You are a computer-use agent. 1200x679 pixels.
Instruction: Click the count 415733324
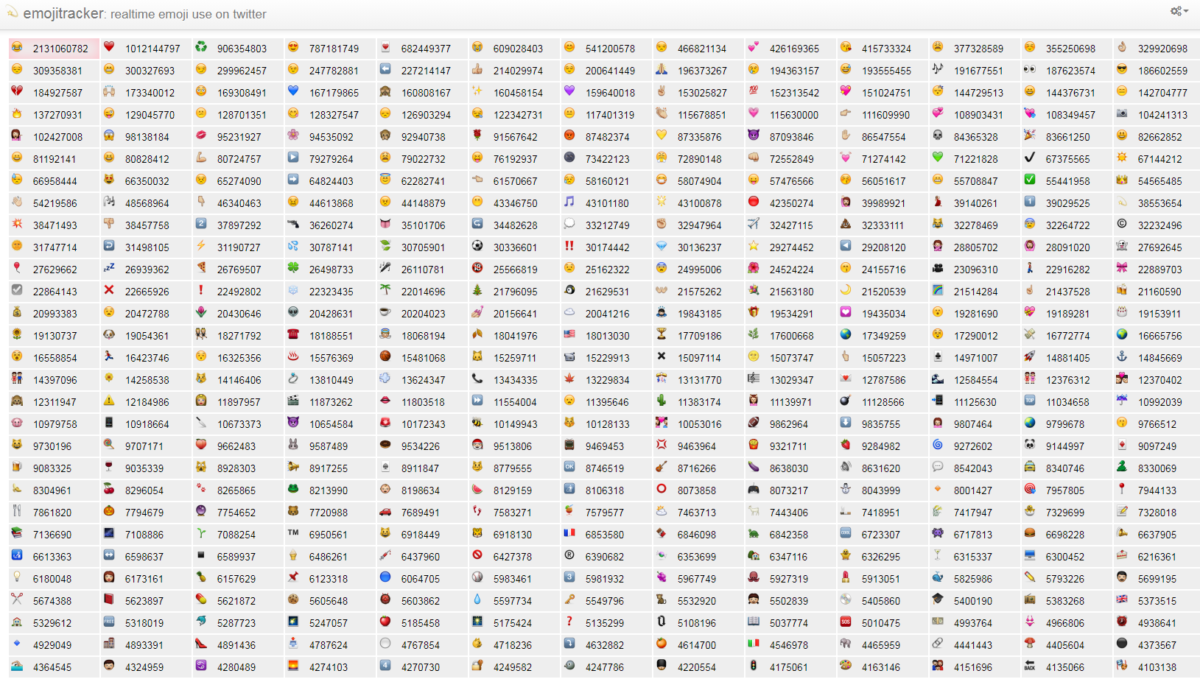[886, 49]
